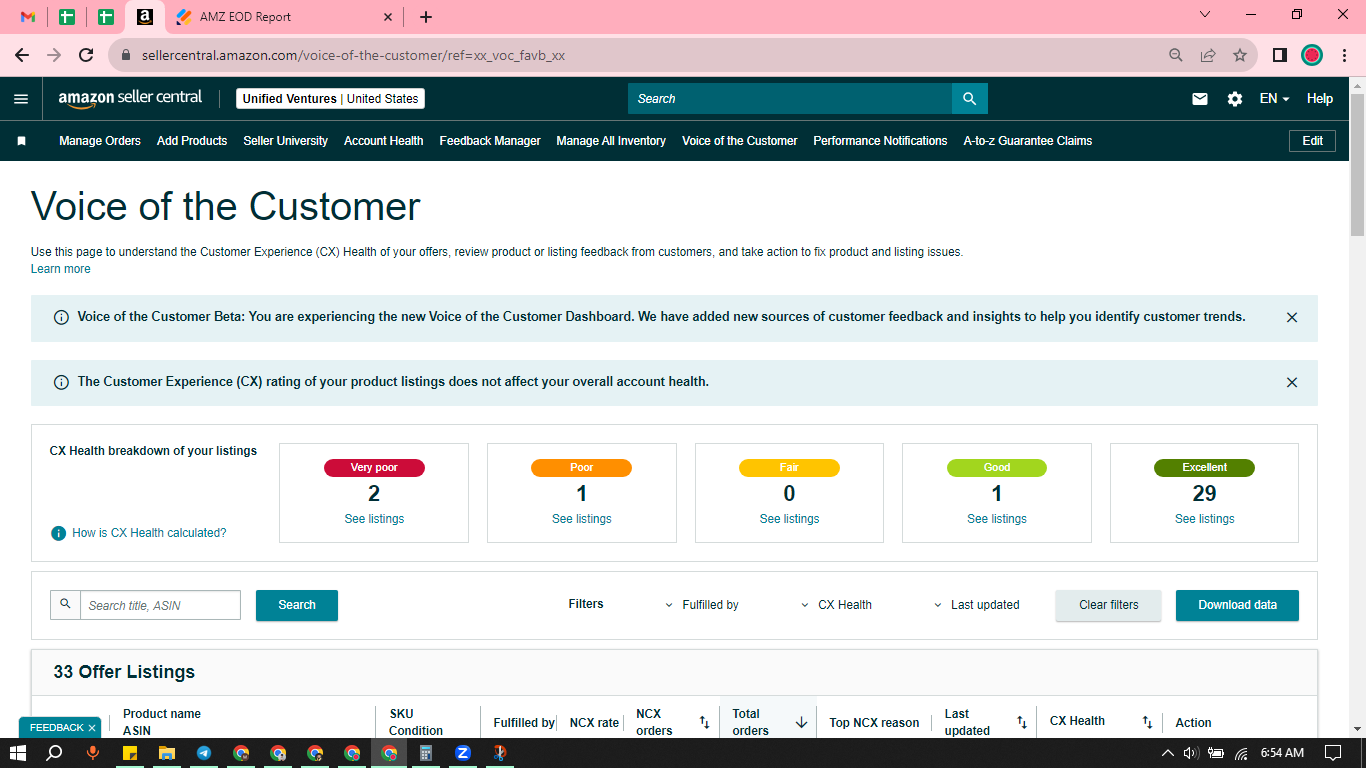Image resolution: width=1366 pixels, height=768 pixels.
Task: Close the CX rating account health notice
Action: tap(1292, 382)
